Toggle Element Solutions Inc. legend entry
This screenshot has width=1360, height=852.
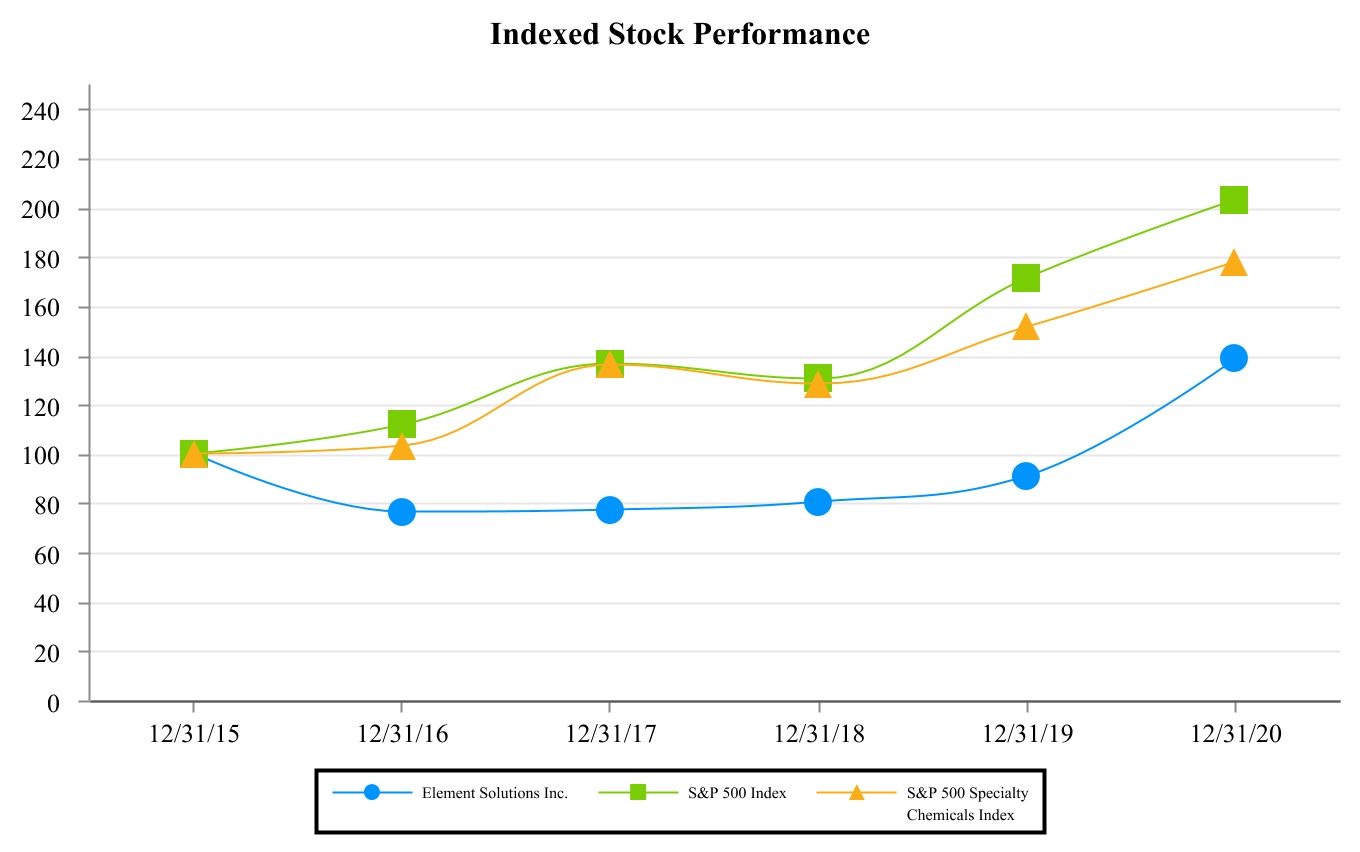coord(494,793)
